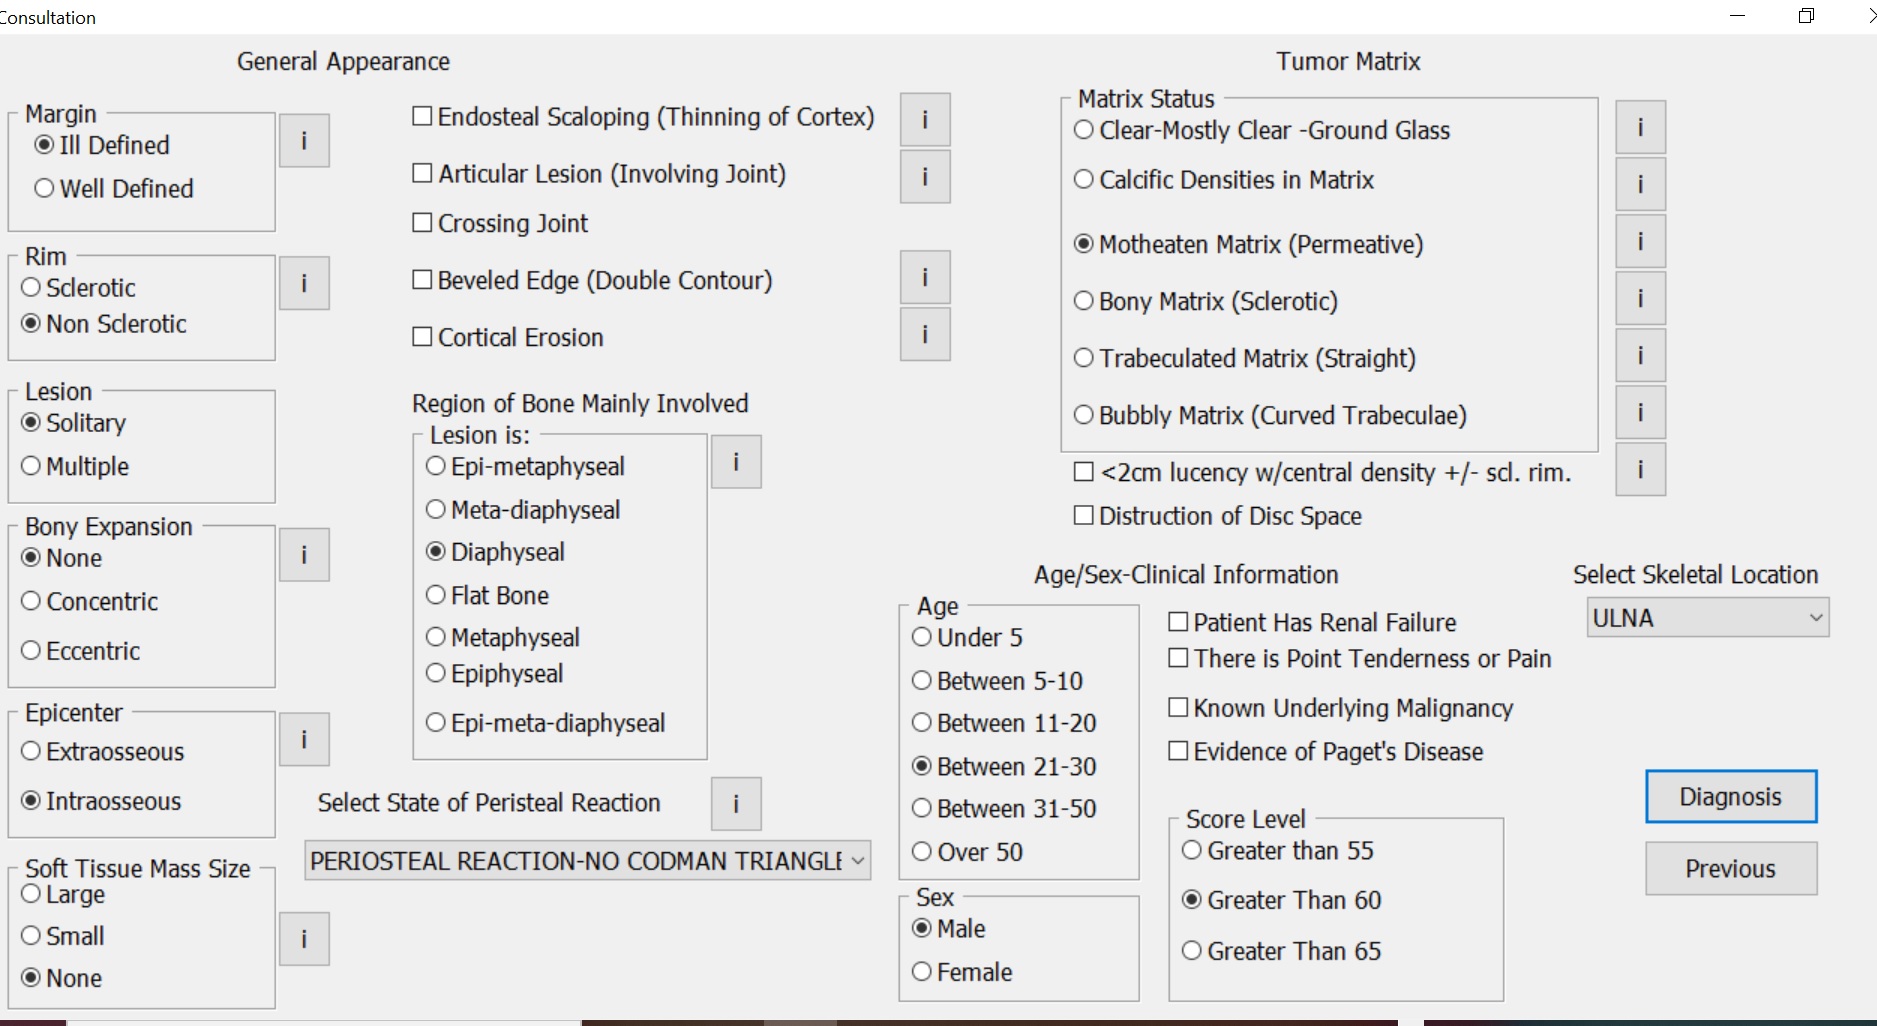Show info for Calcific Densities in Matrix

tap(1641, 184)
